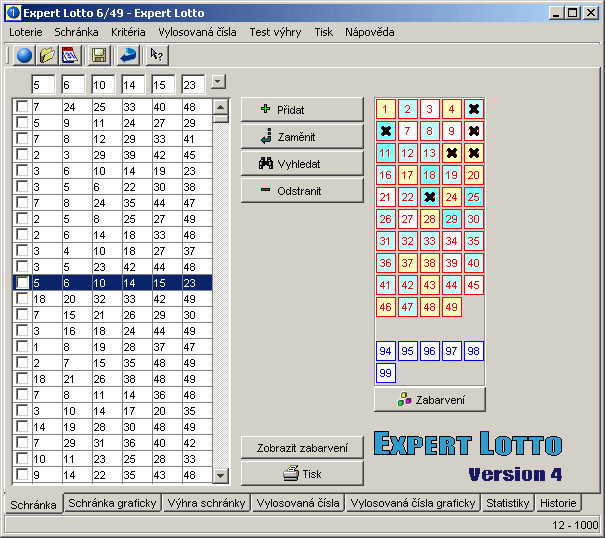Click the blue undo arrow icon
The width and height of the screenshot is (605, 538).
(x=128, y=55)
